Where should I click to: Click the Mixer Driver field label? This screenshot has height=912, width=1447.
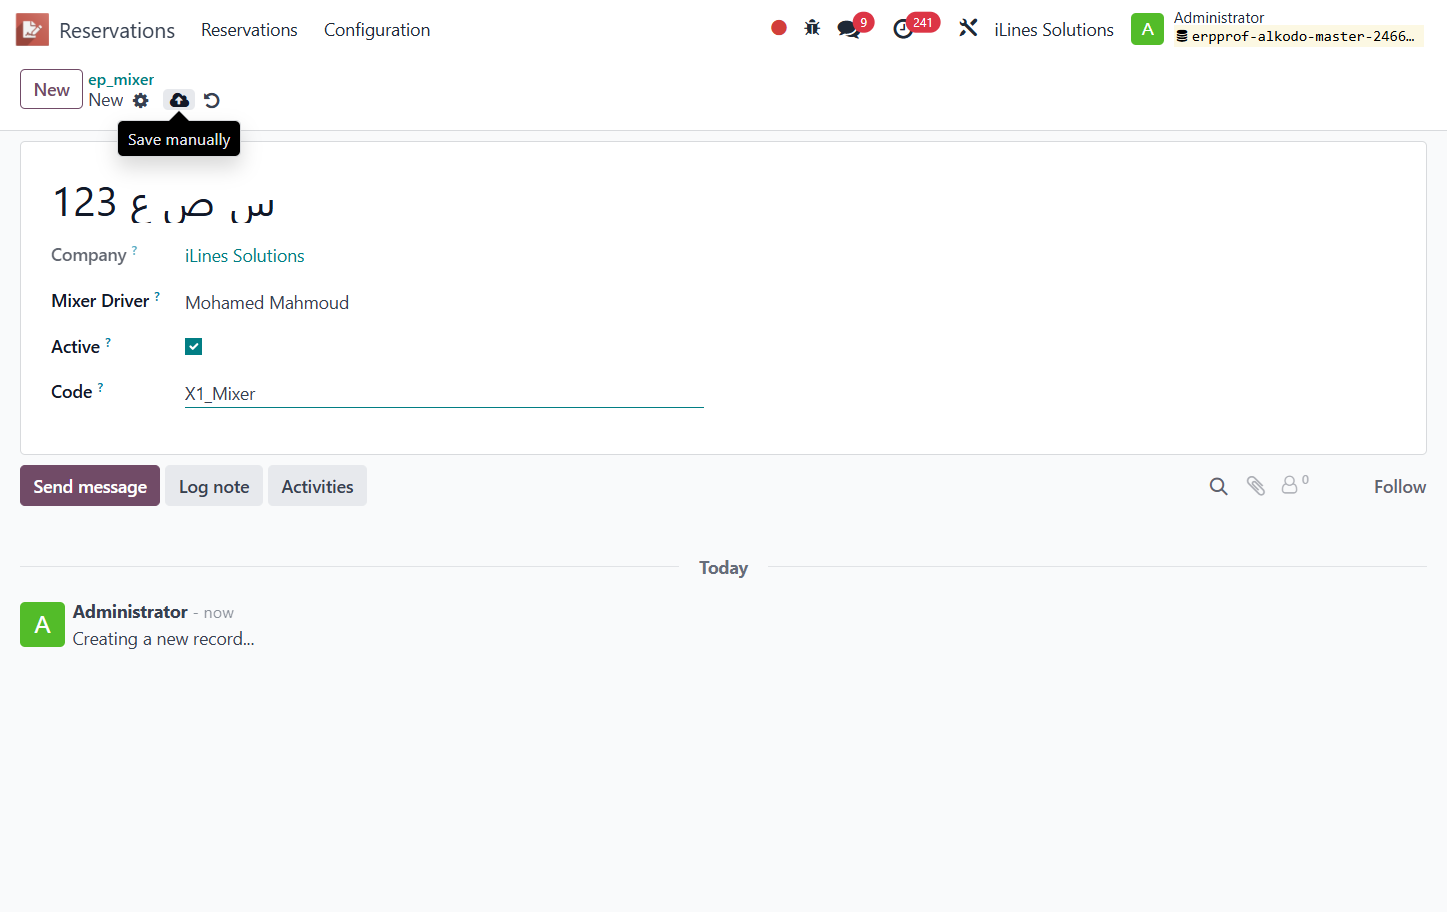(x=100, y=301)
